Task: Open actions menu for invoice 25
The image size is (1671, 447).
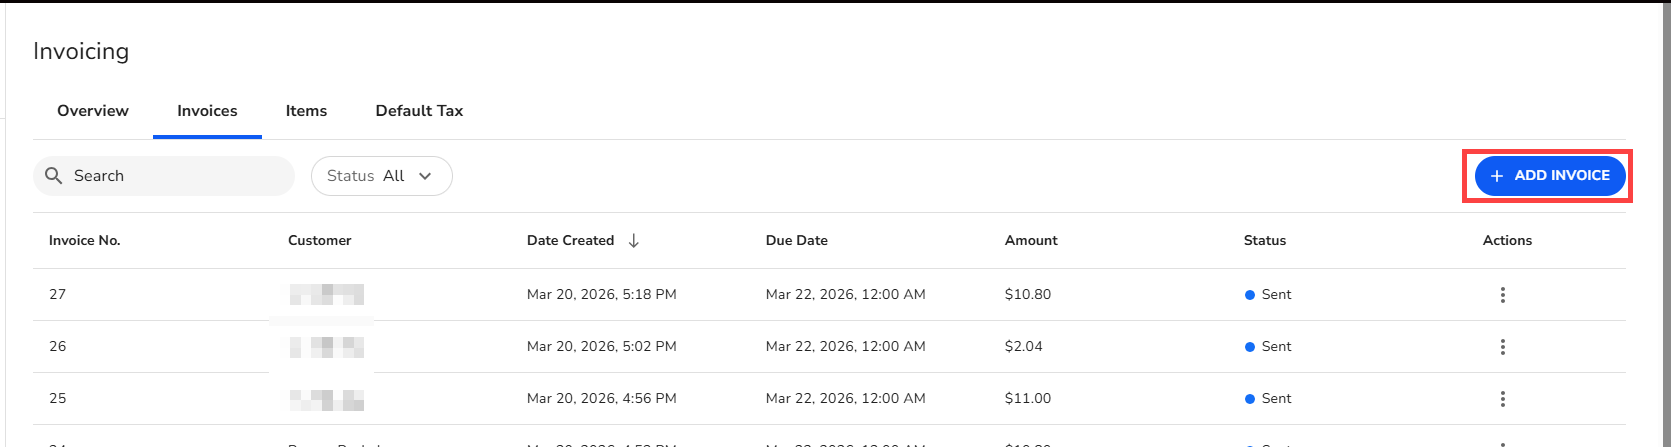Action: click(x=1502, y=399)
